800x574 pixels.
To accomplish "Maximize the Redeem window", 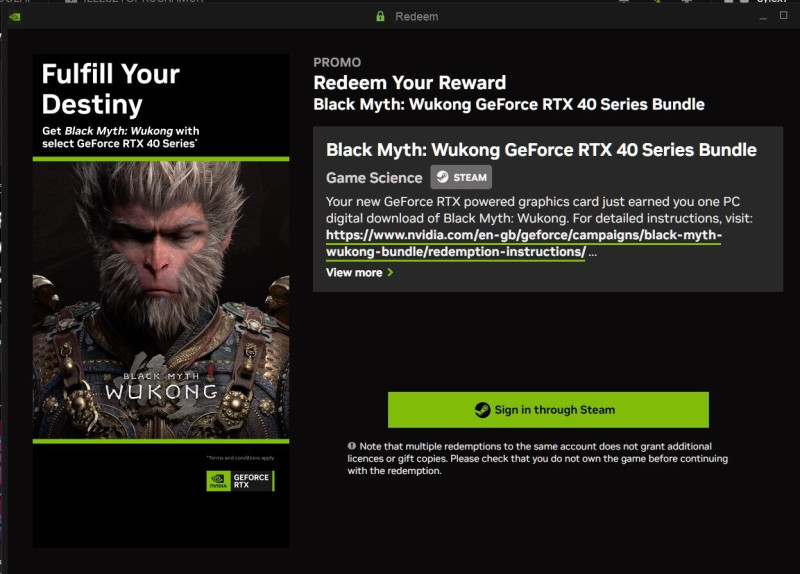I will (x=784, y=15).
